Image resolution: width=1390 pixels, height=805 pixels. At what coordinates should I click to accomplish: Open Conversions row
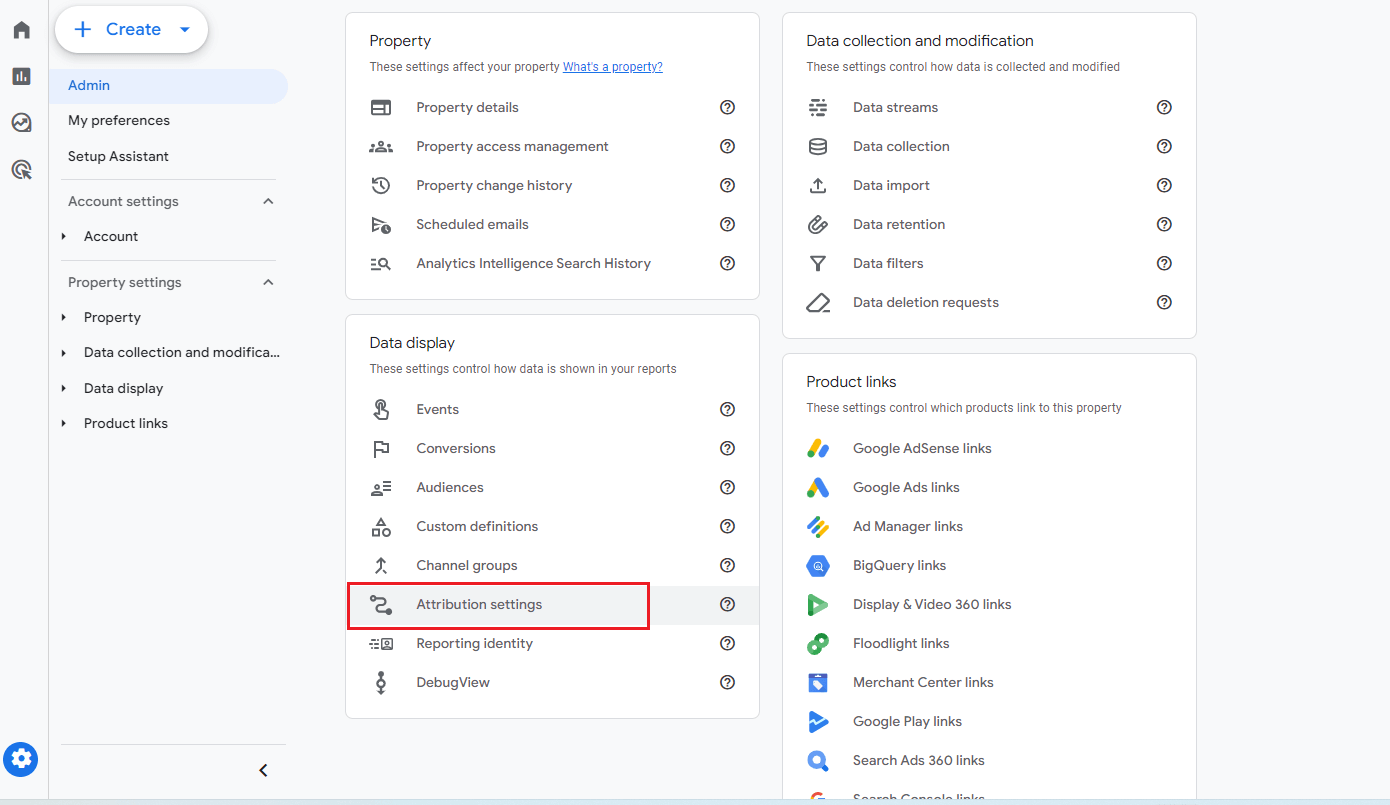pyautogui.click(x=552, y=448)
